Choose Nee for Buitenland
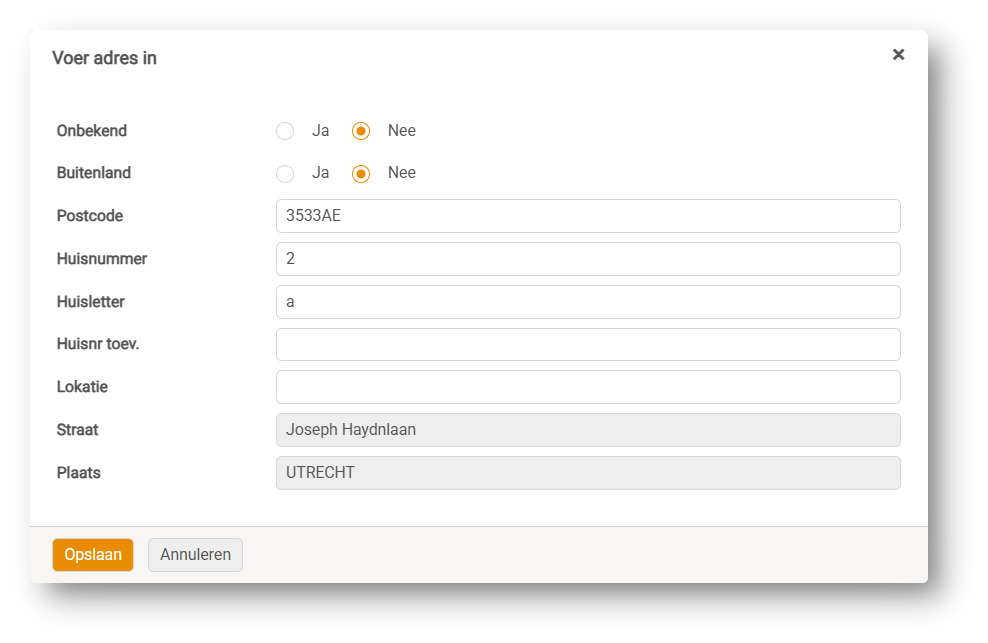This screenshot has height=643, width=988. tap(361, 173)
